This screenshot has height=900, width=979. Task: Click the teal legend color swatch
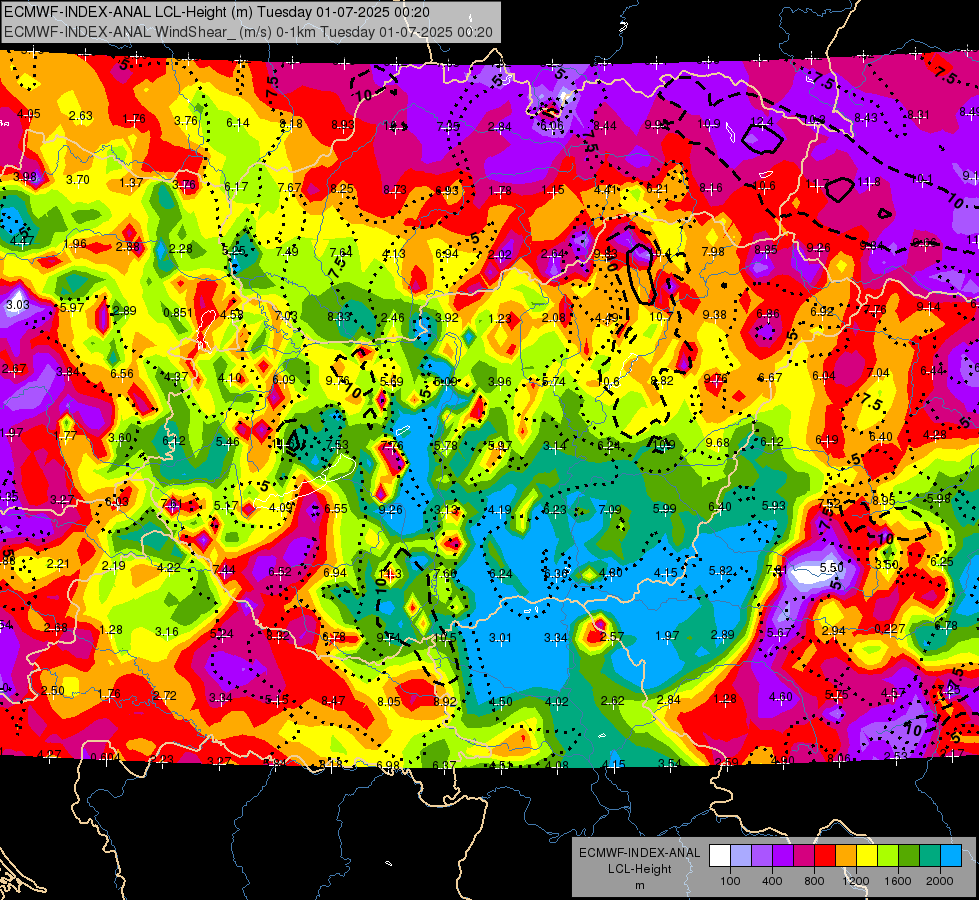pyautogui.click(x=930, y=856)
